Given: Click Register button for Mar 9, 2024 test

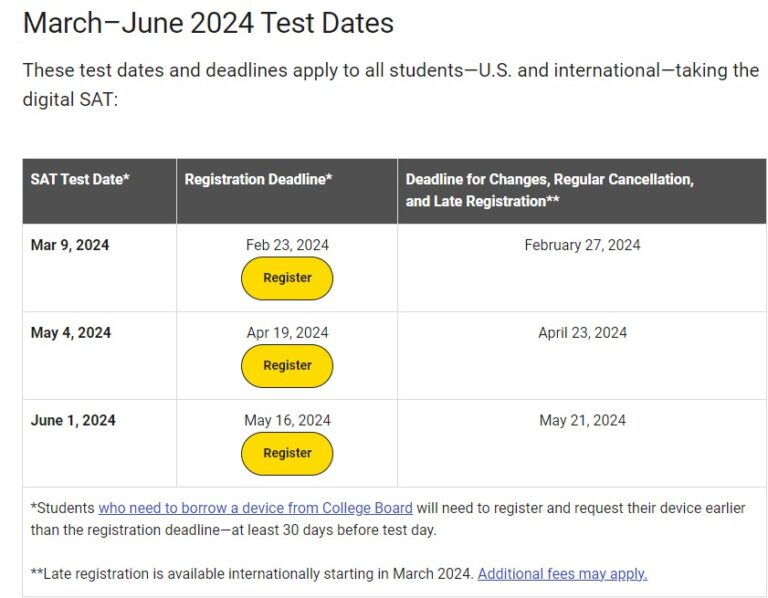Looking at the screenshot, I should click(x=287, y=278).
